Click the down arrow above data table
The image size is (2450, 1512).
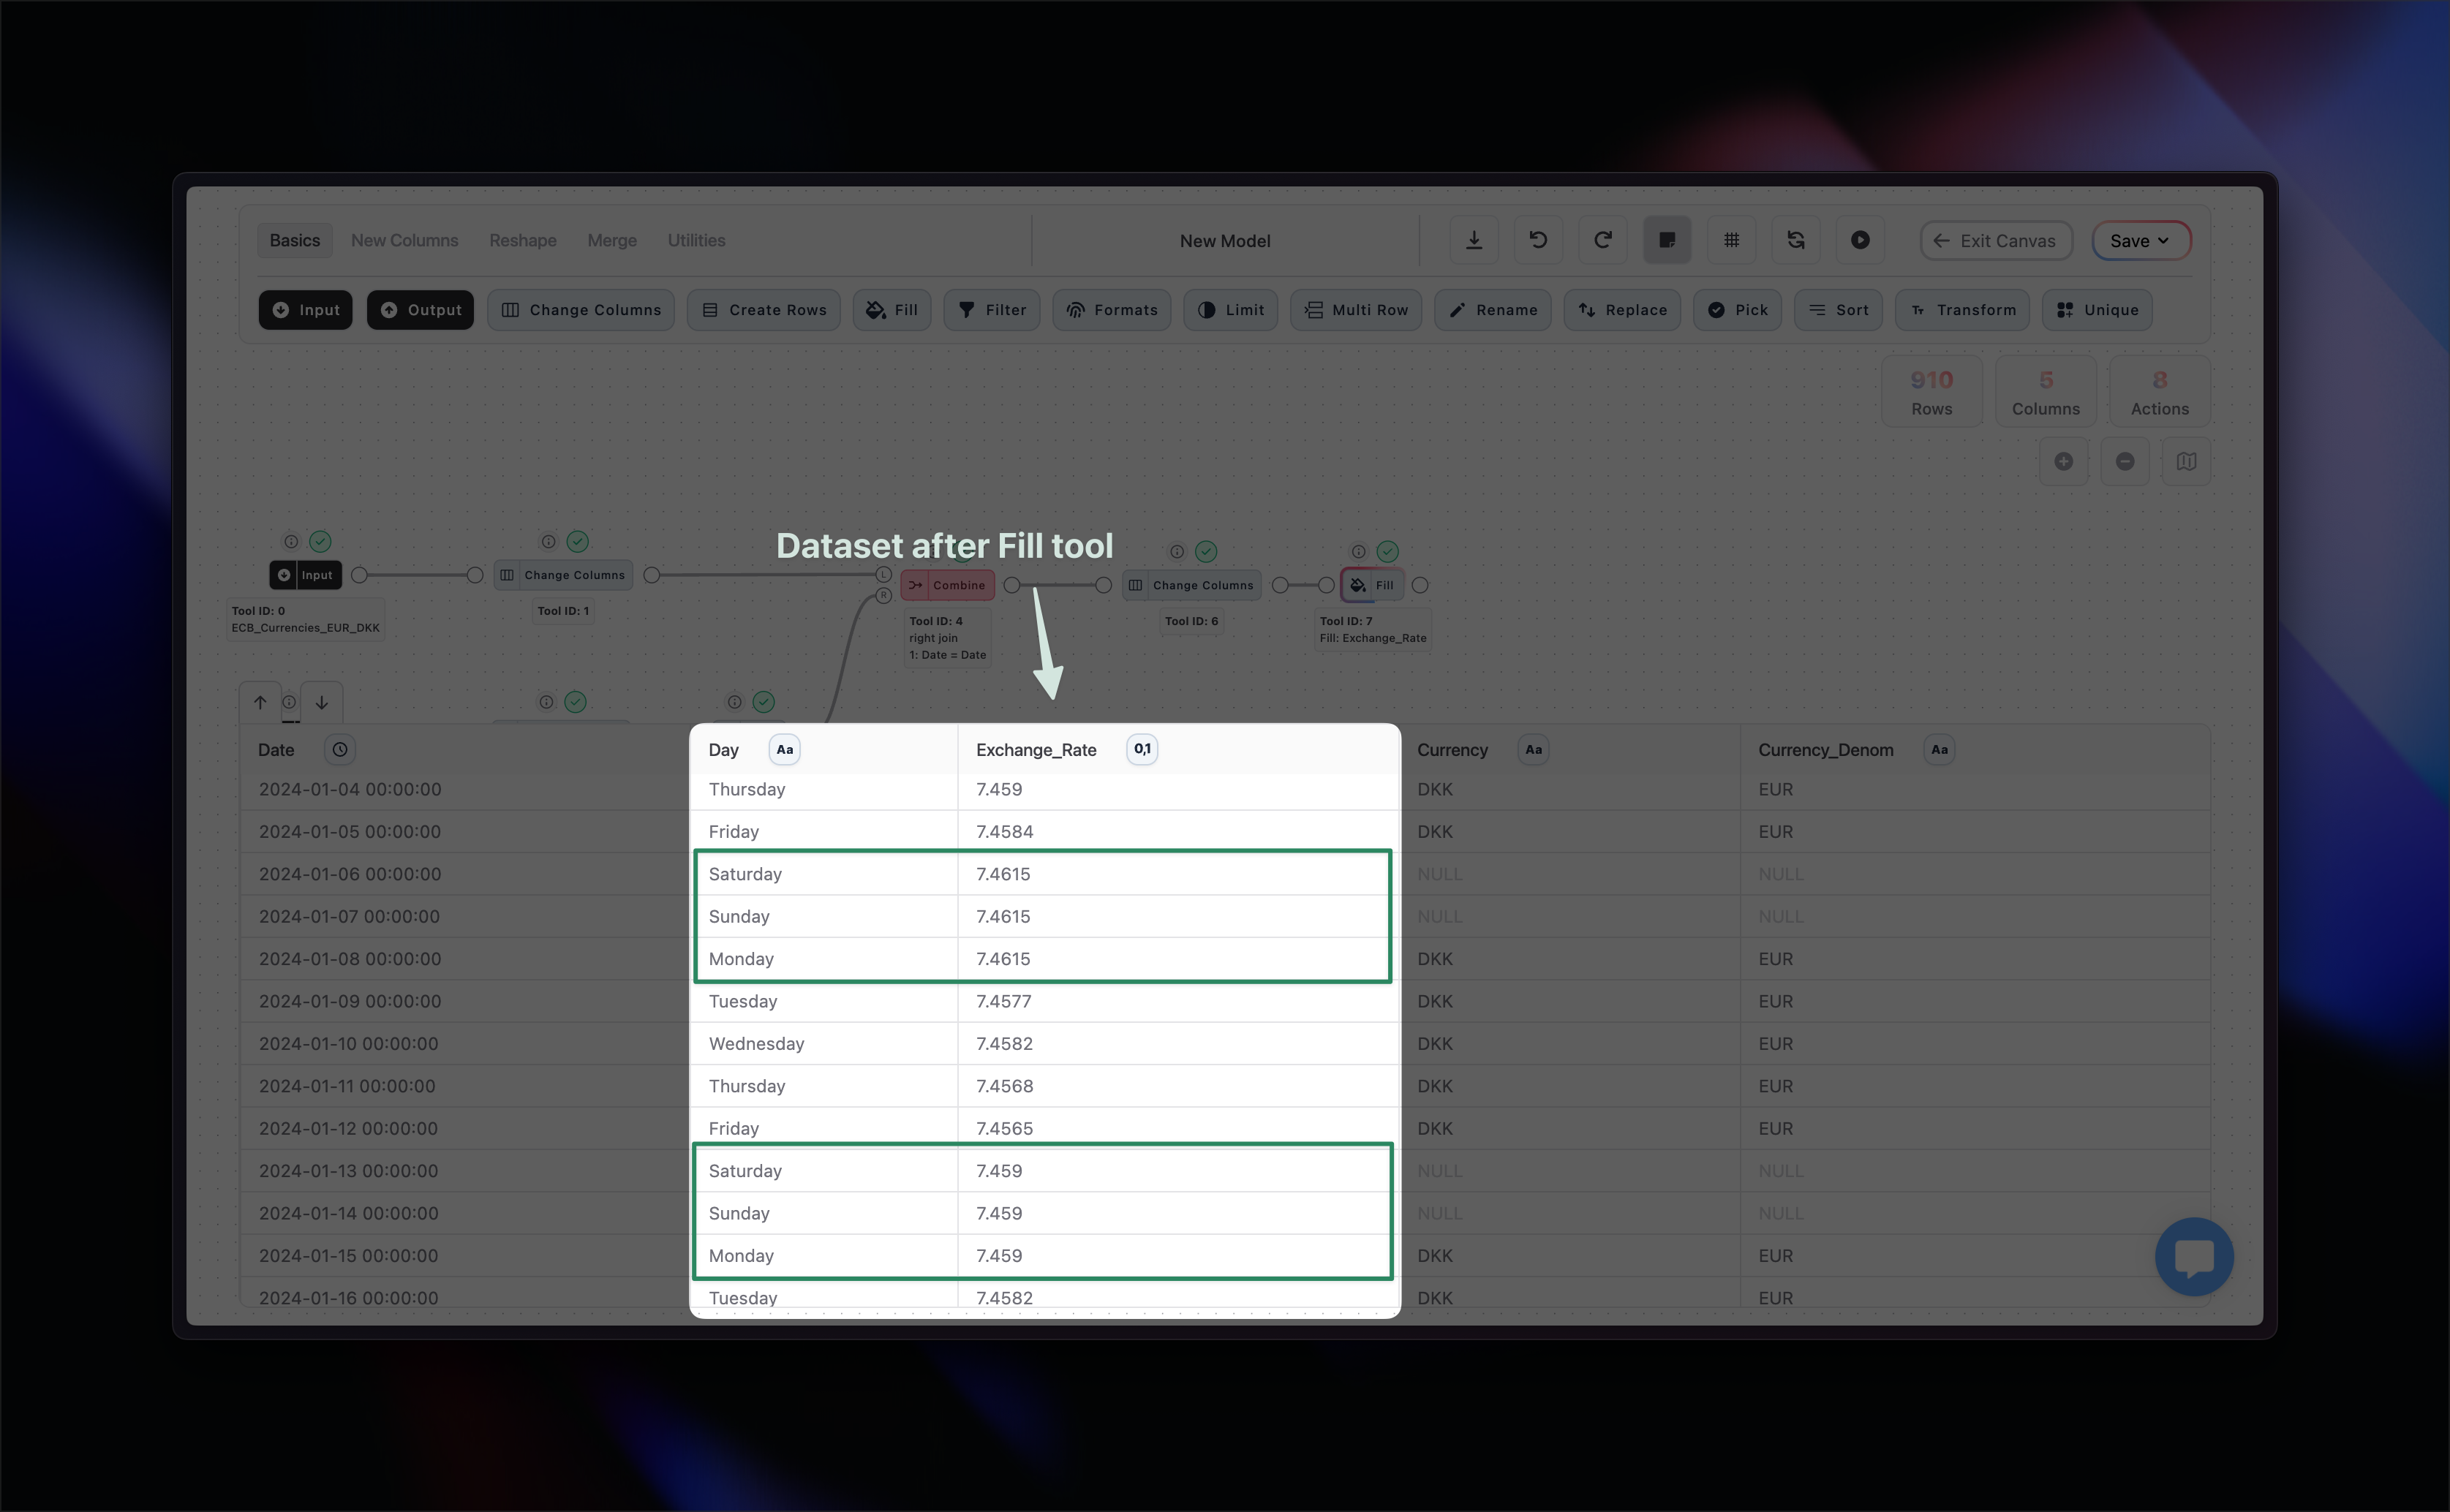322,702
